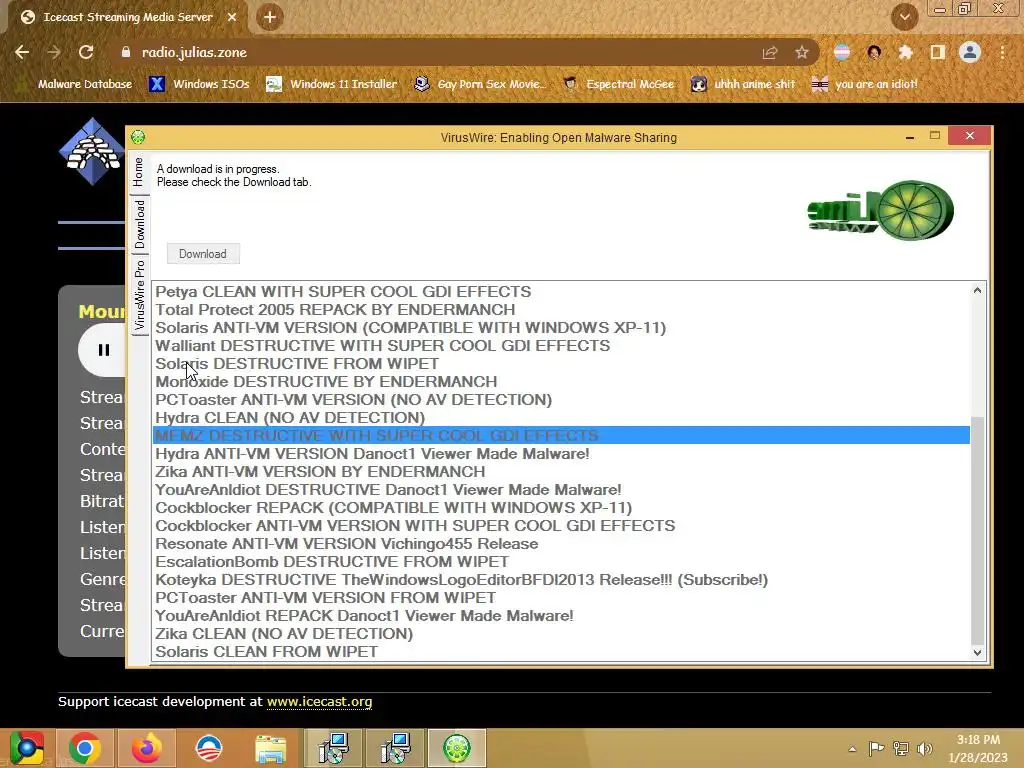Image resolution: width=1024 pixels, height=768 pixels.
Task: Open File Explorer from the taskbar
Action: click(x=270, y=748)
